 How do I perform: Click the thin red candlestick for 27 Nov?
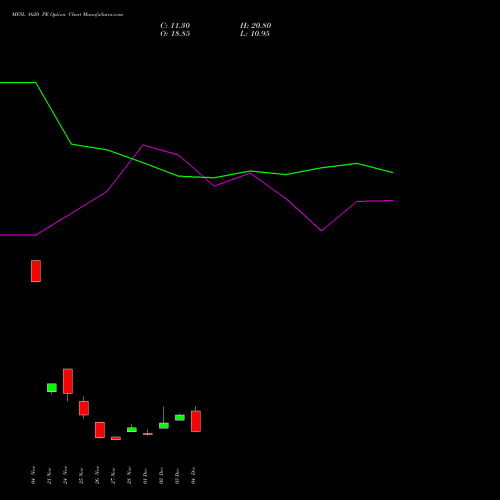(116, 438)
